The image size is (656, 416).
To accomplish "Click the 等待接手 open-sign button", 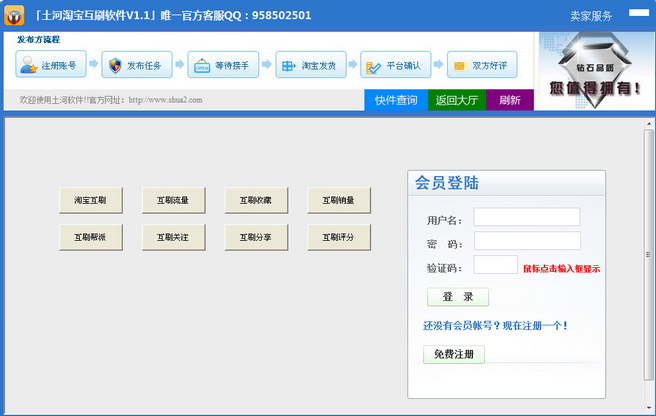I will (x=223, y=64).
